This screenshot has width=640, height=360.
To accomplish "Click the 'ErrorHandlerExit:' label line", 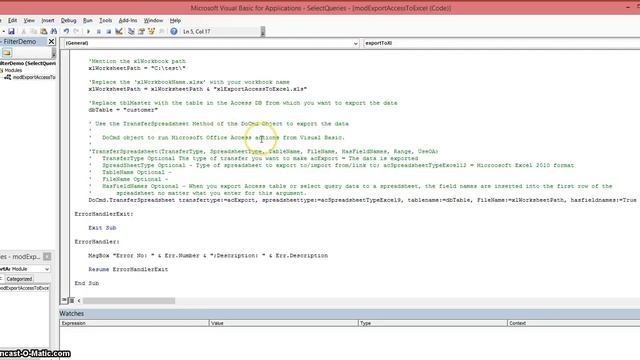I will coord(104,214).
